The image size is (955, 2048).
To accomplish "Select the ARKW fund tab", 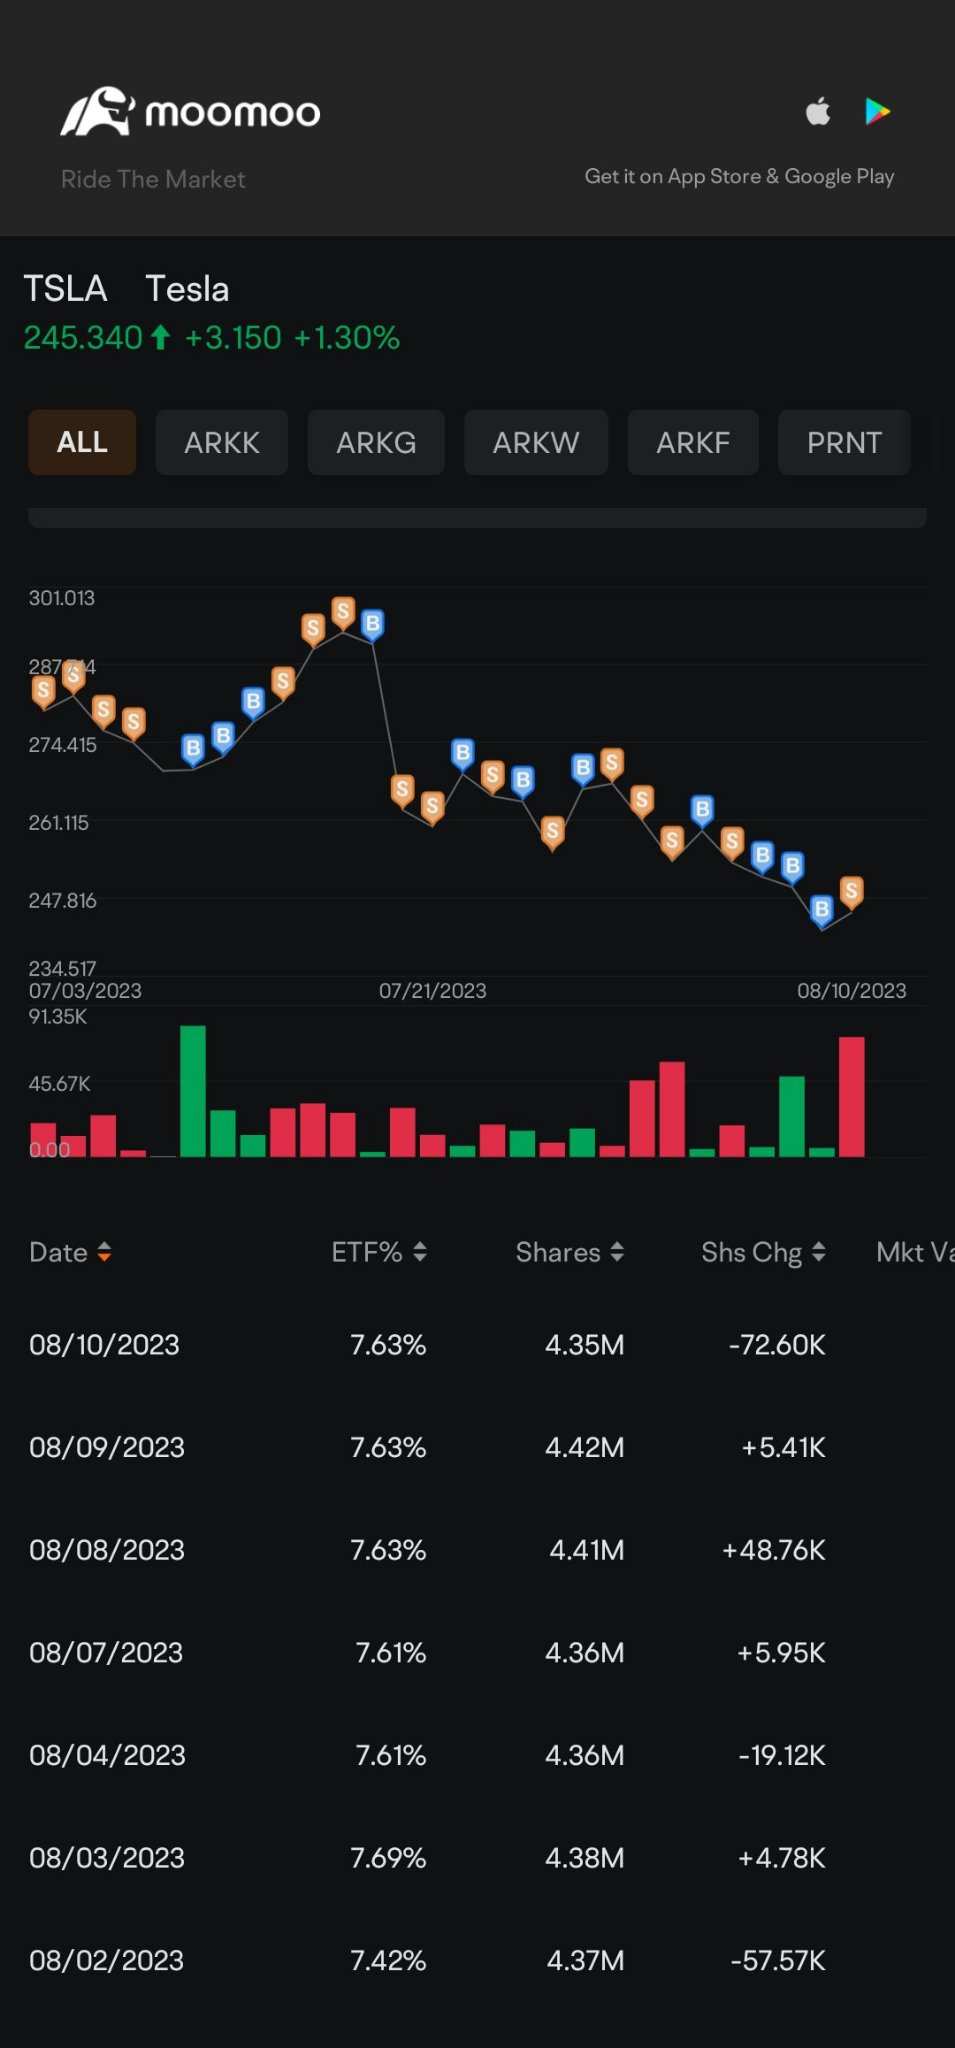I will pyautogui.click(x=535, y=442).
